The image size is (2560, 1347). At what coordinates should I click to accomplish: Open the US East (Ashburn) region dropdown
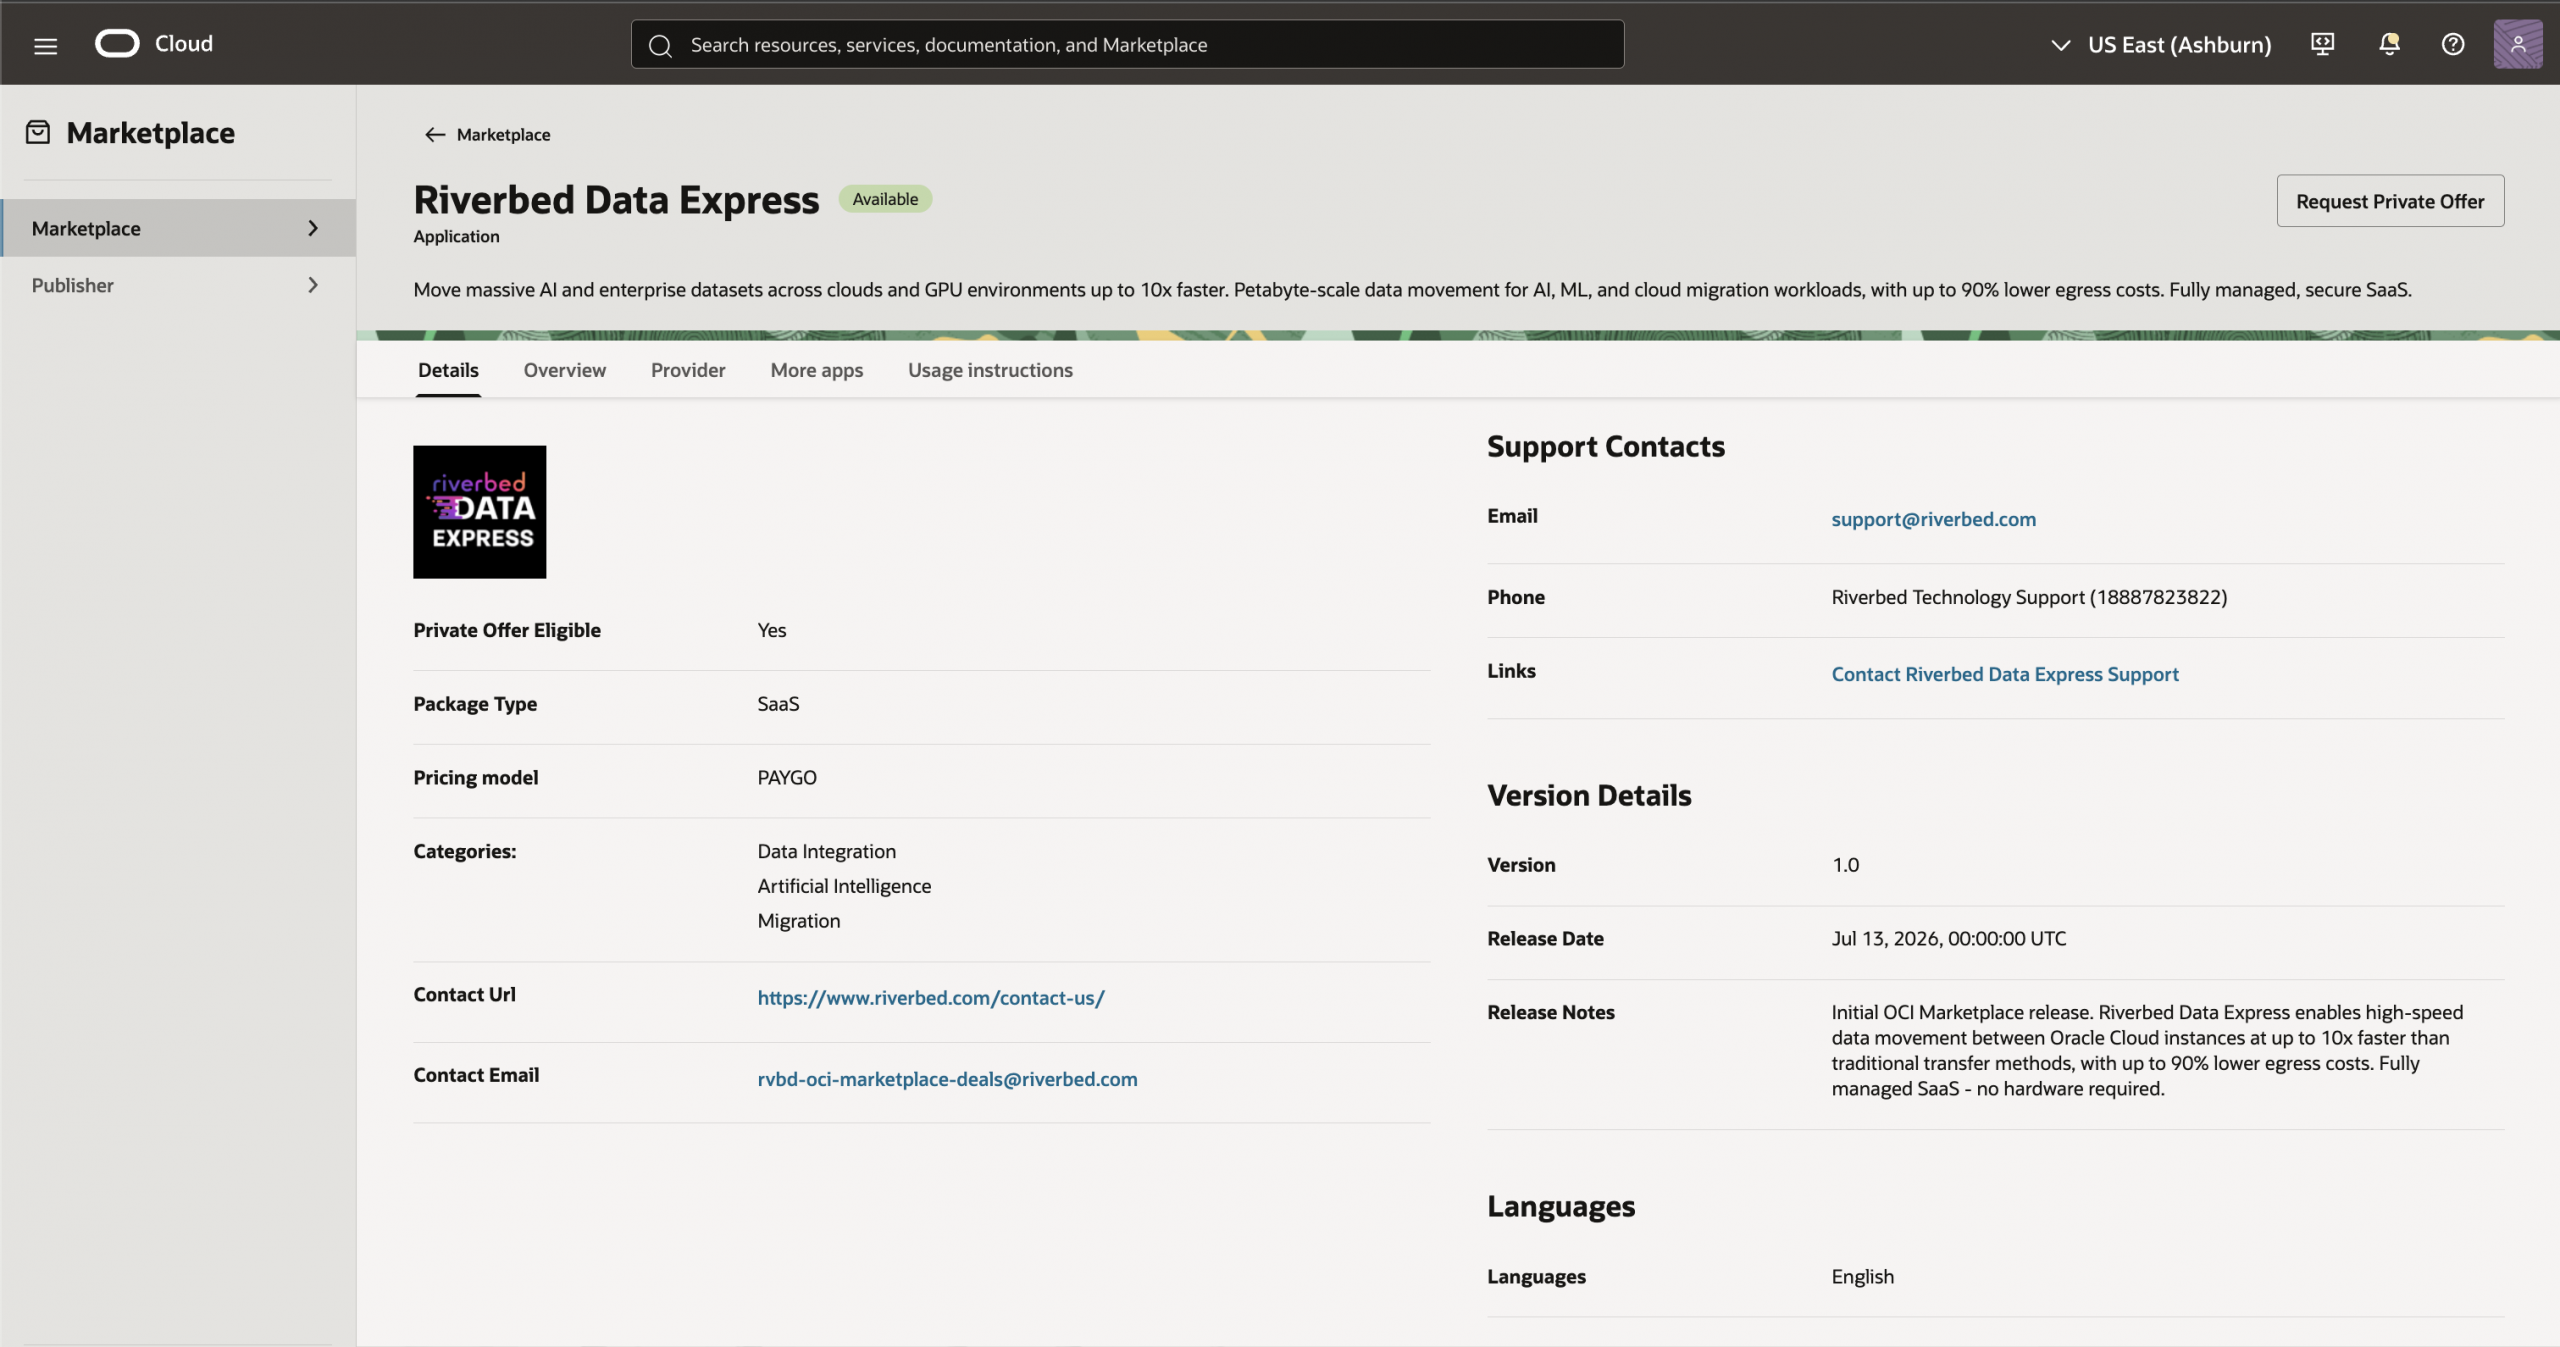coord(2161,45)
